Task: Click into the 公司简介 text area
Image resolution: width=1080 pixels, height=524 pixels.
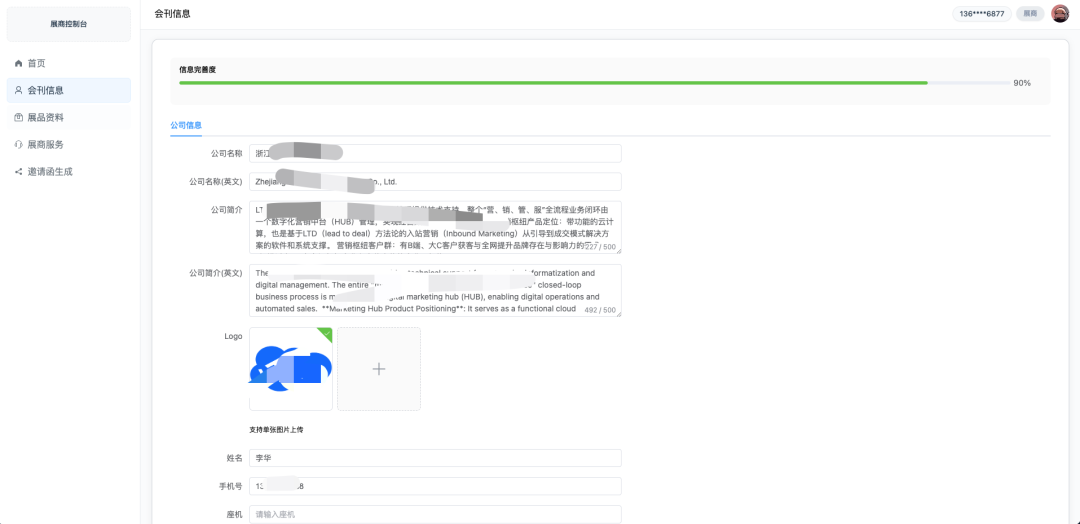Action: [435, 227]
